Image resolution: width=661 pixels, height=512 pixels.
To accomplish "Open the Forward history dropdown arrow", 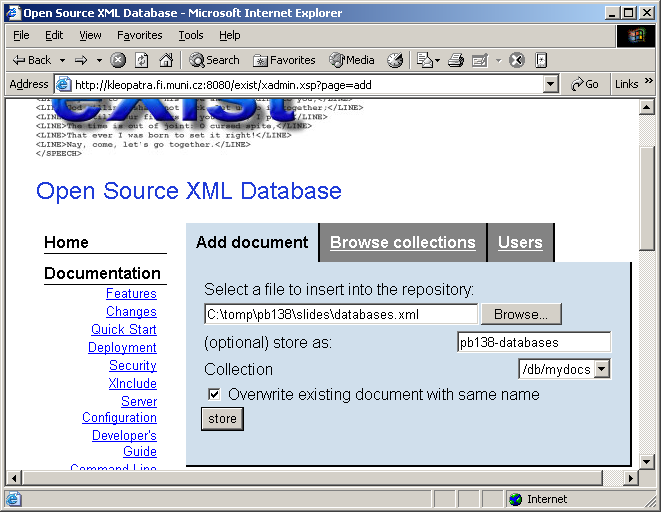I will 99,60.
